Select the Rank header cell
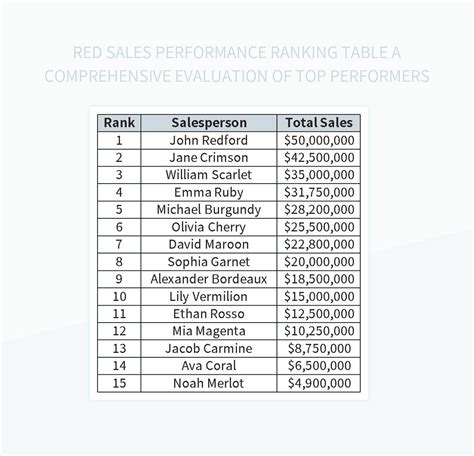Screen dimensions: 474x456 click(119, 123)
